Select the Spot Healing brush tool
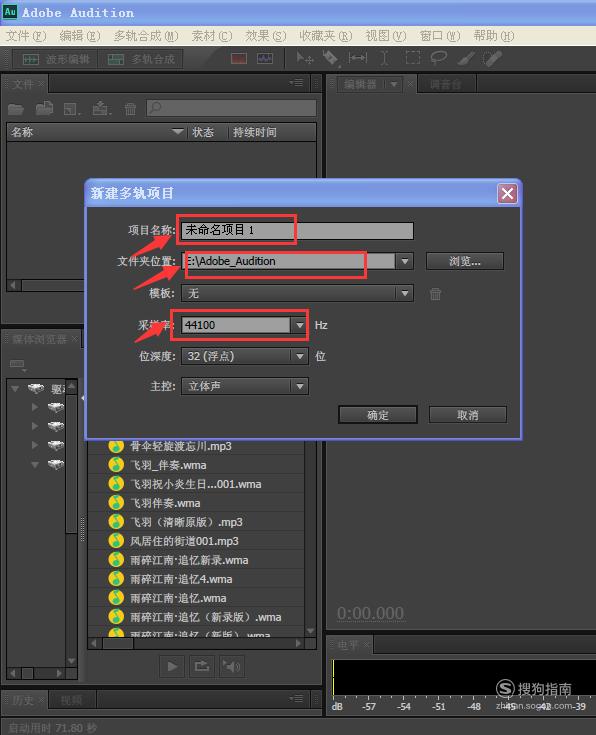 (492, 58)
